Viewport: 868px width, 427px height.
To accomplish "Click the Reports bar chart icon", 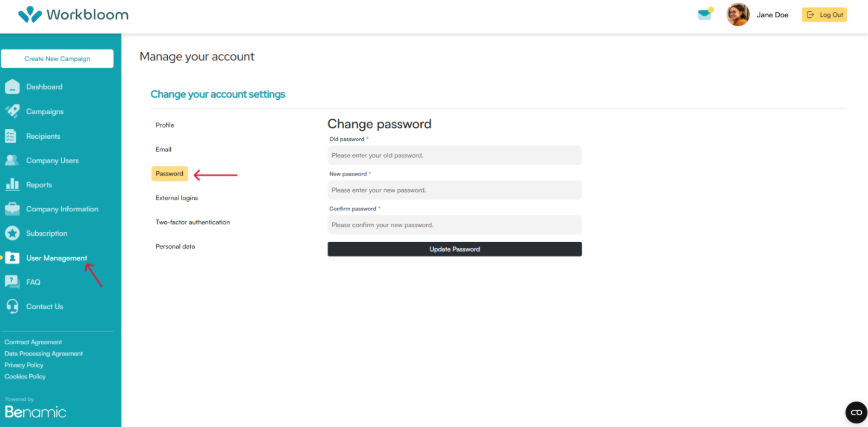I will (x=12, y=185).
